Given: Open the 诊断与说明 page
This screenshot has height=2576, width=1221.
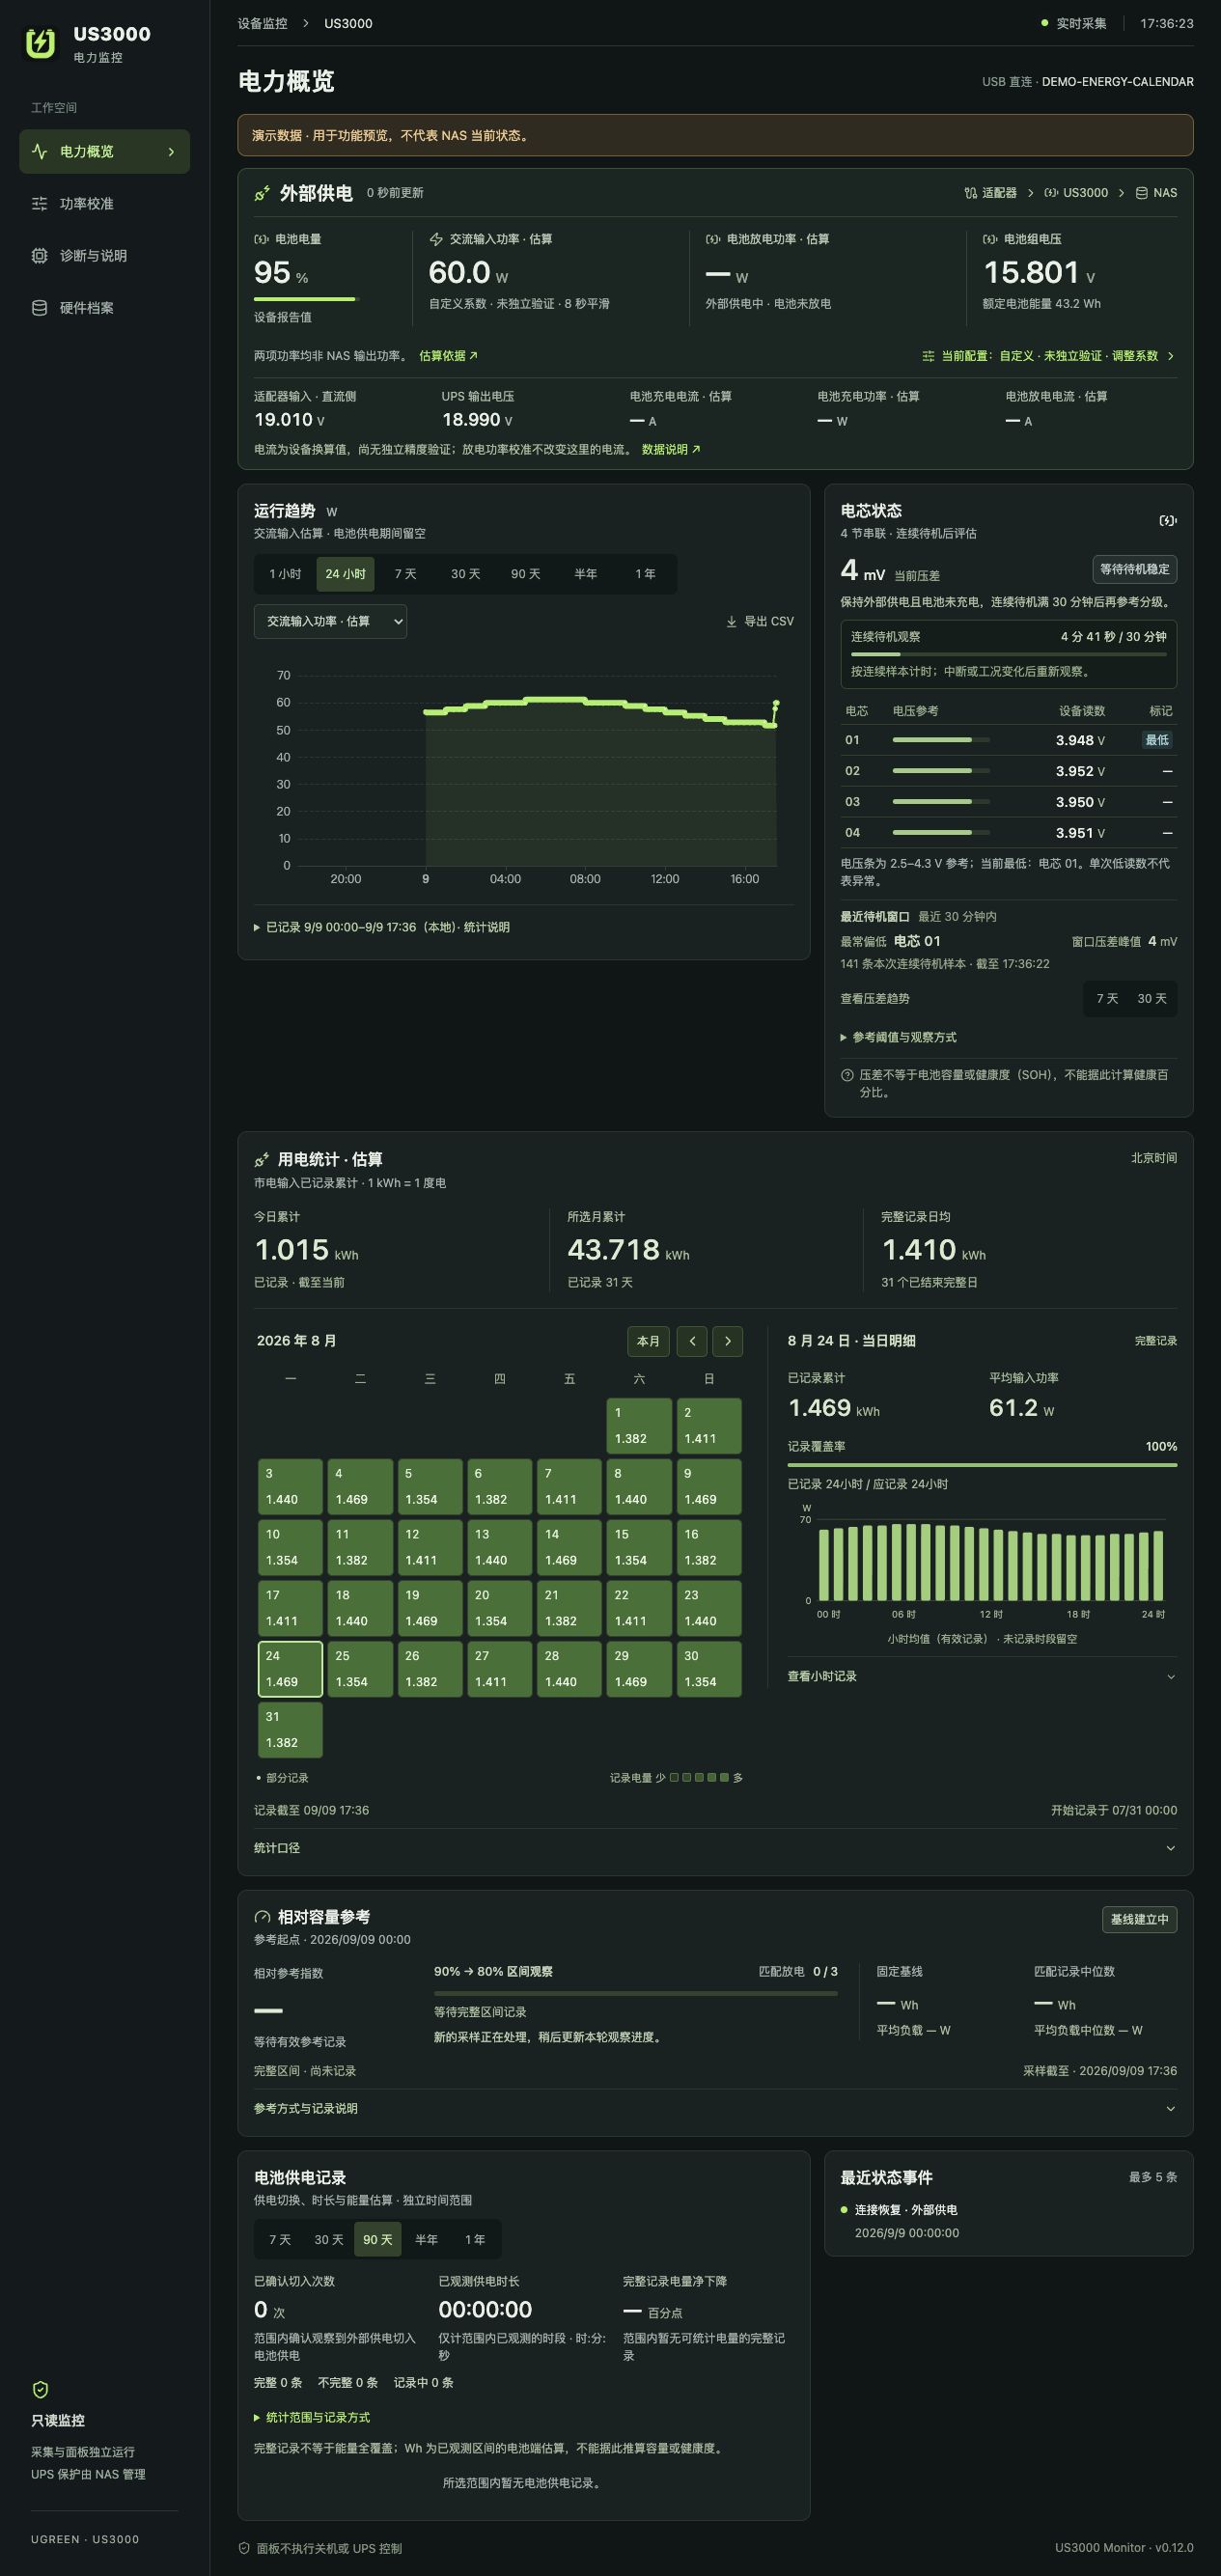Looking at the screenshot, I should click(x=104, y=255).
